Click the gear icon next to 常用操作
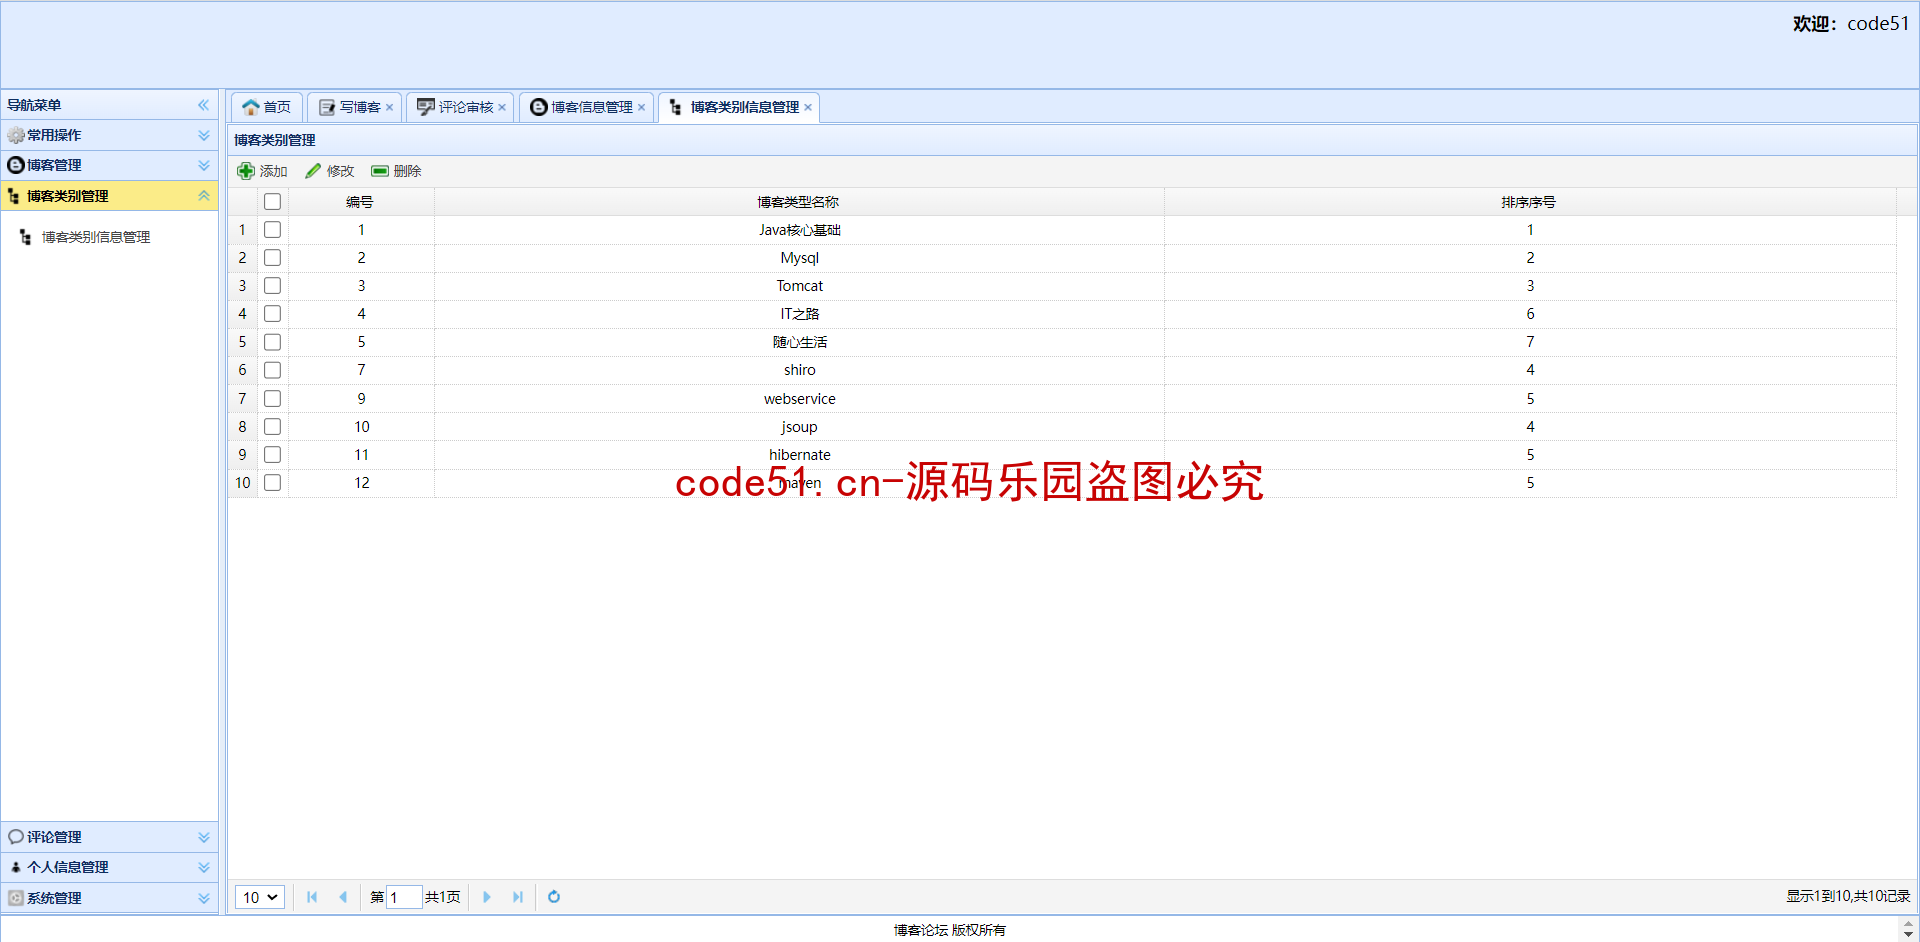1920x942 pixels. tap(16, 135)
